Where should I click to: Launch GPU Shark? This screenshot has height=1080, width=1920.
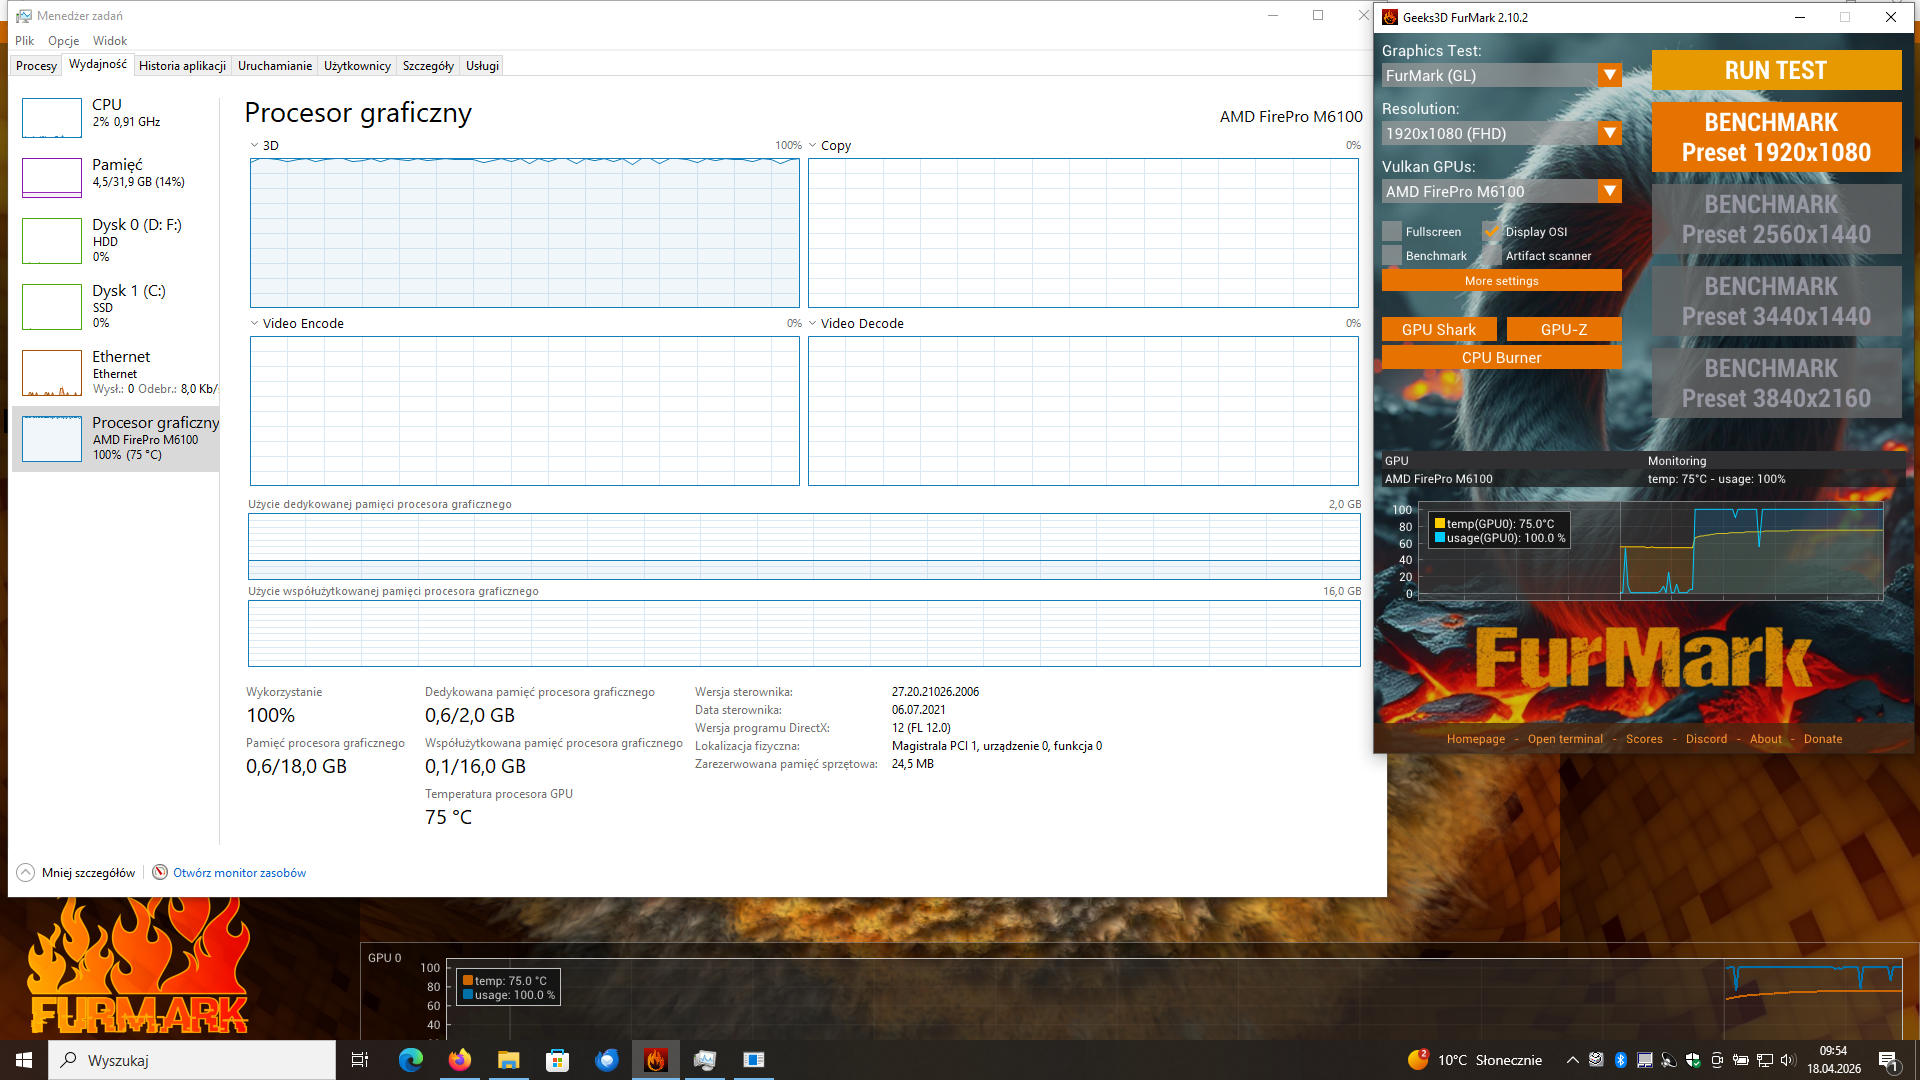(x=1439, y=329)
